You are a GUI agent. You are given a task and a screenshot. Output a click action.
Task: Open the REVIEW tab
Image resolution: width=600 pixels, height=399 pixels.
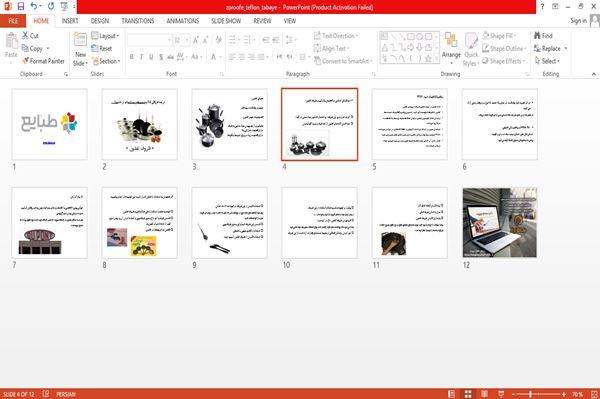[x=262, y=21]
